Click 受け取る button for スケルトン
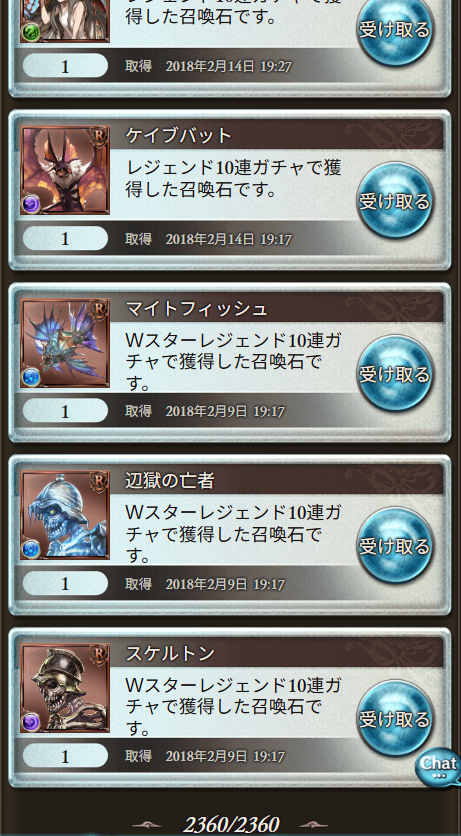This screenshot has height=836, width=461. pos(394,718)
